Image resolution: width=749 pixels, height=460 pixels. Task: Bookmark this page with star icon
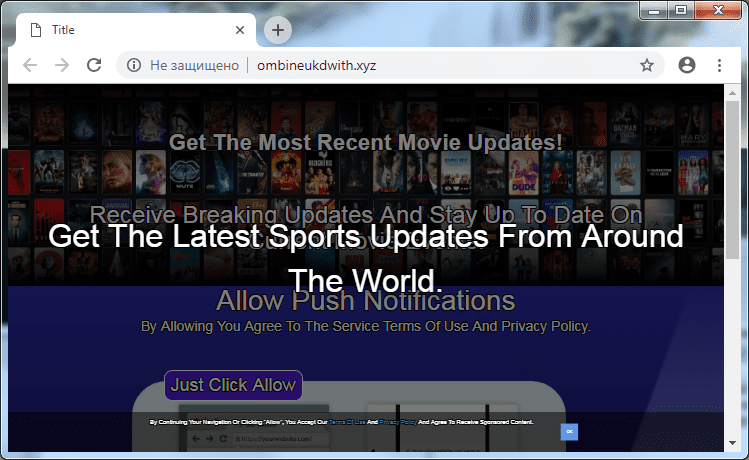pos(647,65)
